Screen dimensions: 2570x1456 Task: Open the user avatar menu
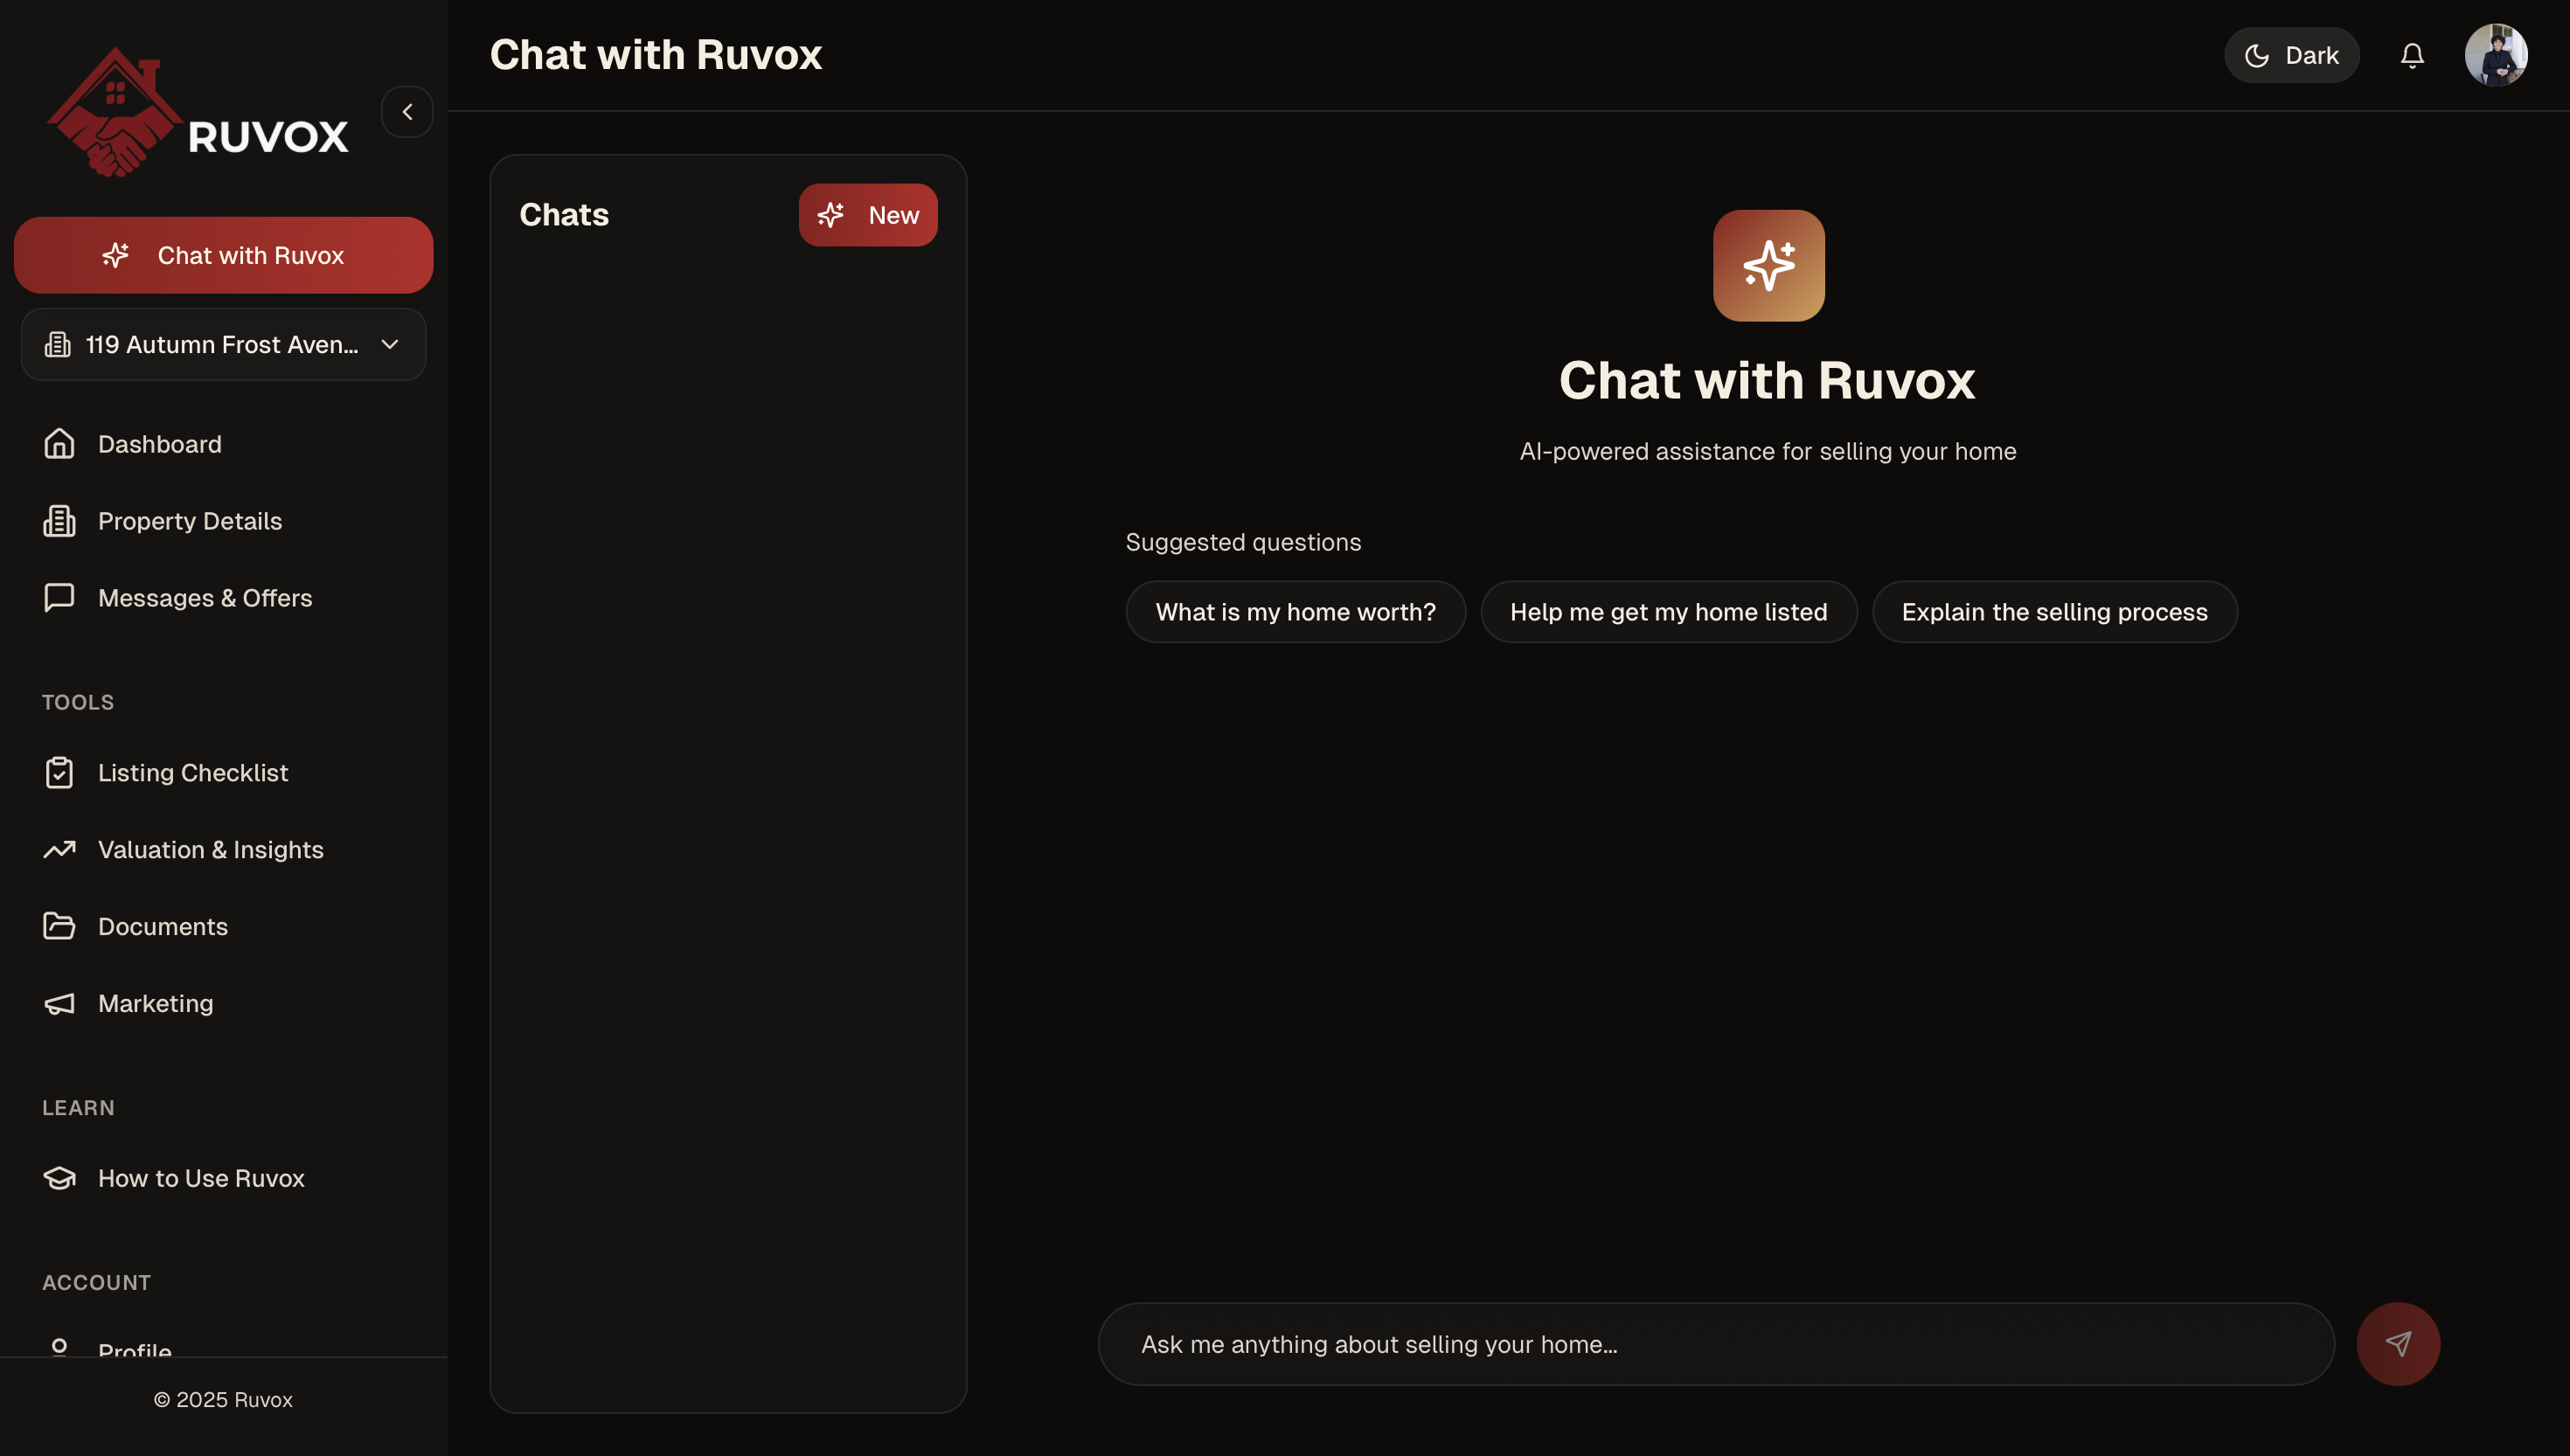[x=2496, y=54]
